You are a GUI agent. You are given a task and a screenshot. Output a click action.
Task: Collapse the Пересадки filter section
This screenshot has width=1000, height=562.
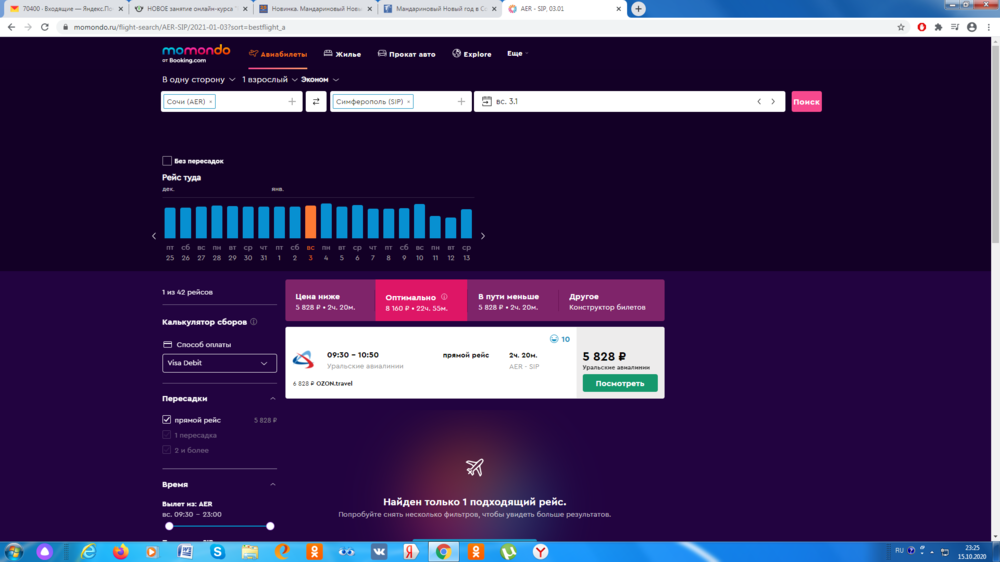pos(273,398)
